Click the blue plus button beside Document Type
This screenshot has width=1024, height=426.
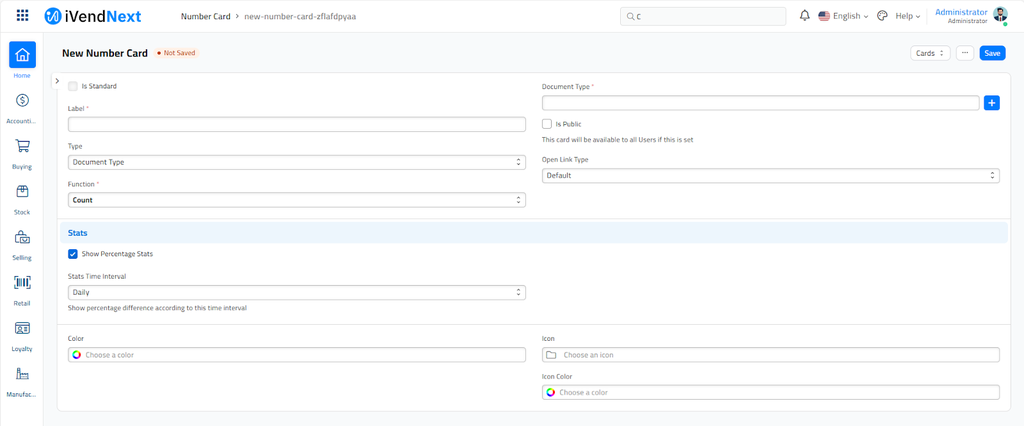[991, 103]
